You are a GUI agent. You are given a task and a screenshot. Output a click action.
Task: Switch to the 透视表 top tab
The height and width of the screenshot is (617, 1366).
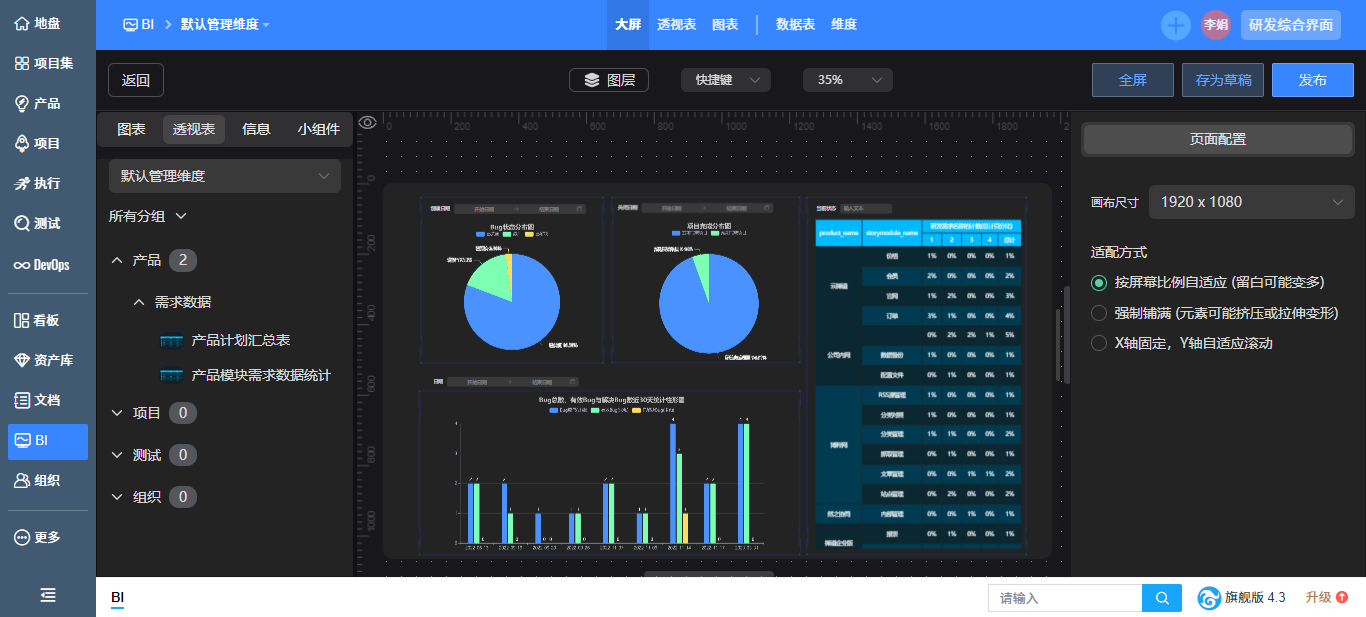point(677,25)
